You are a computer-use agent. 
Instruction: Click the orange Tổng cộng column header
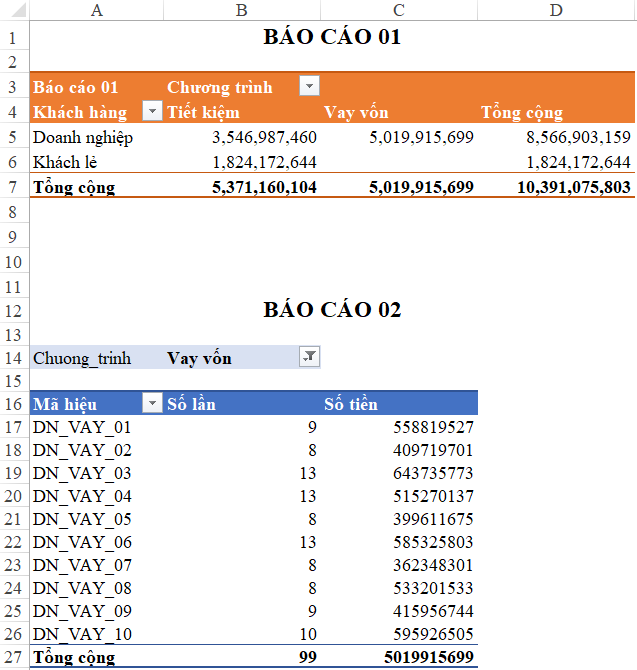coord(522,112)
